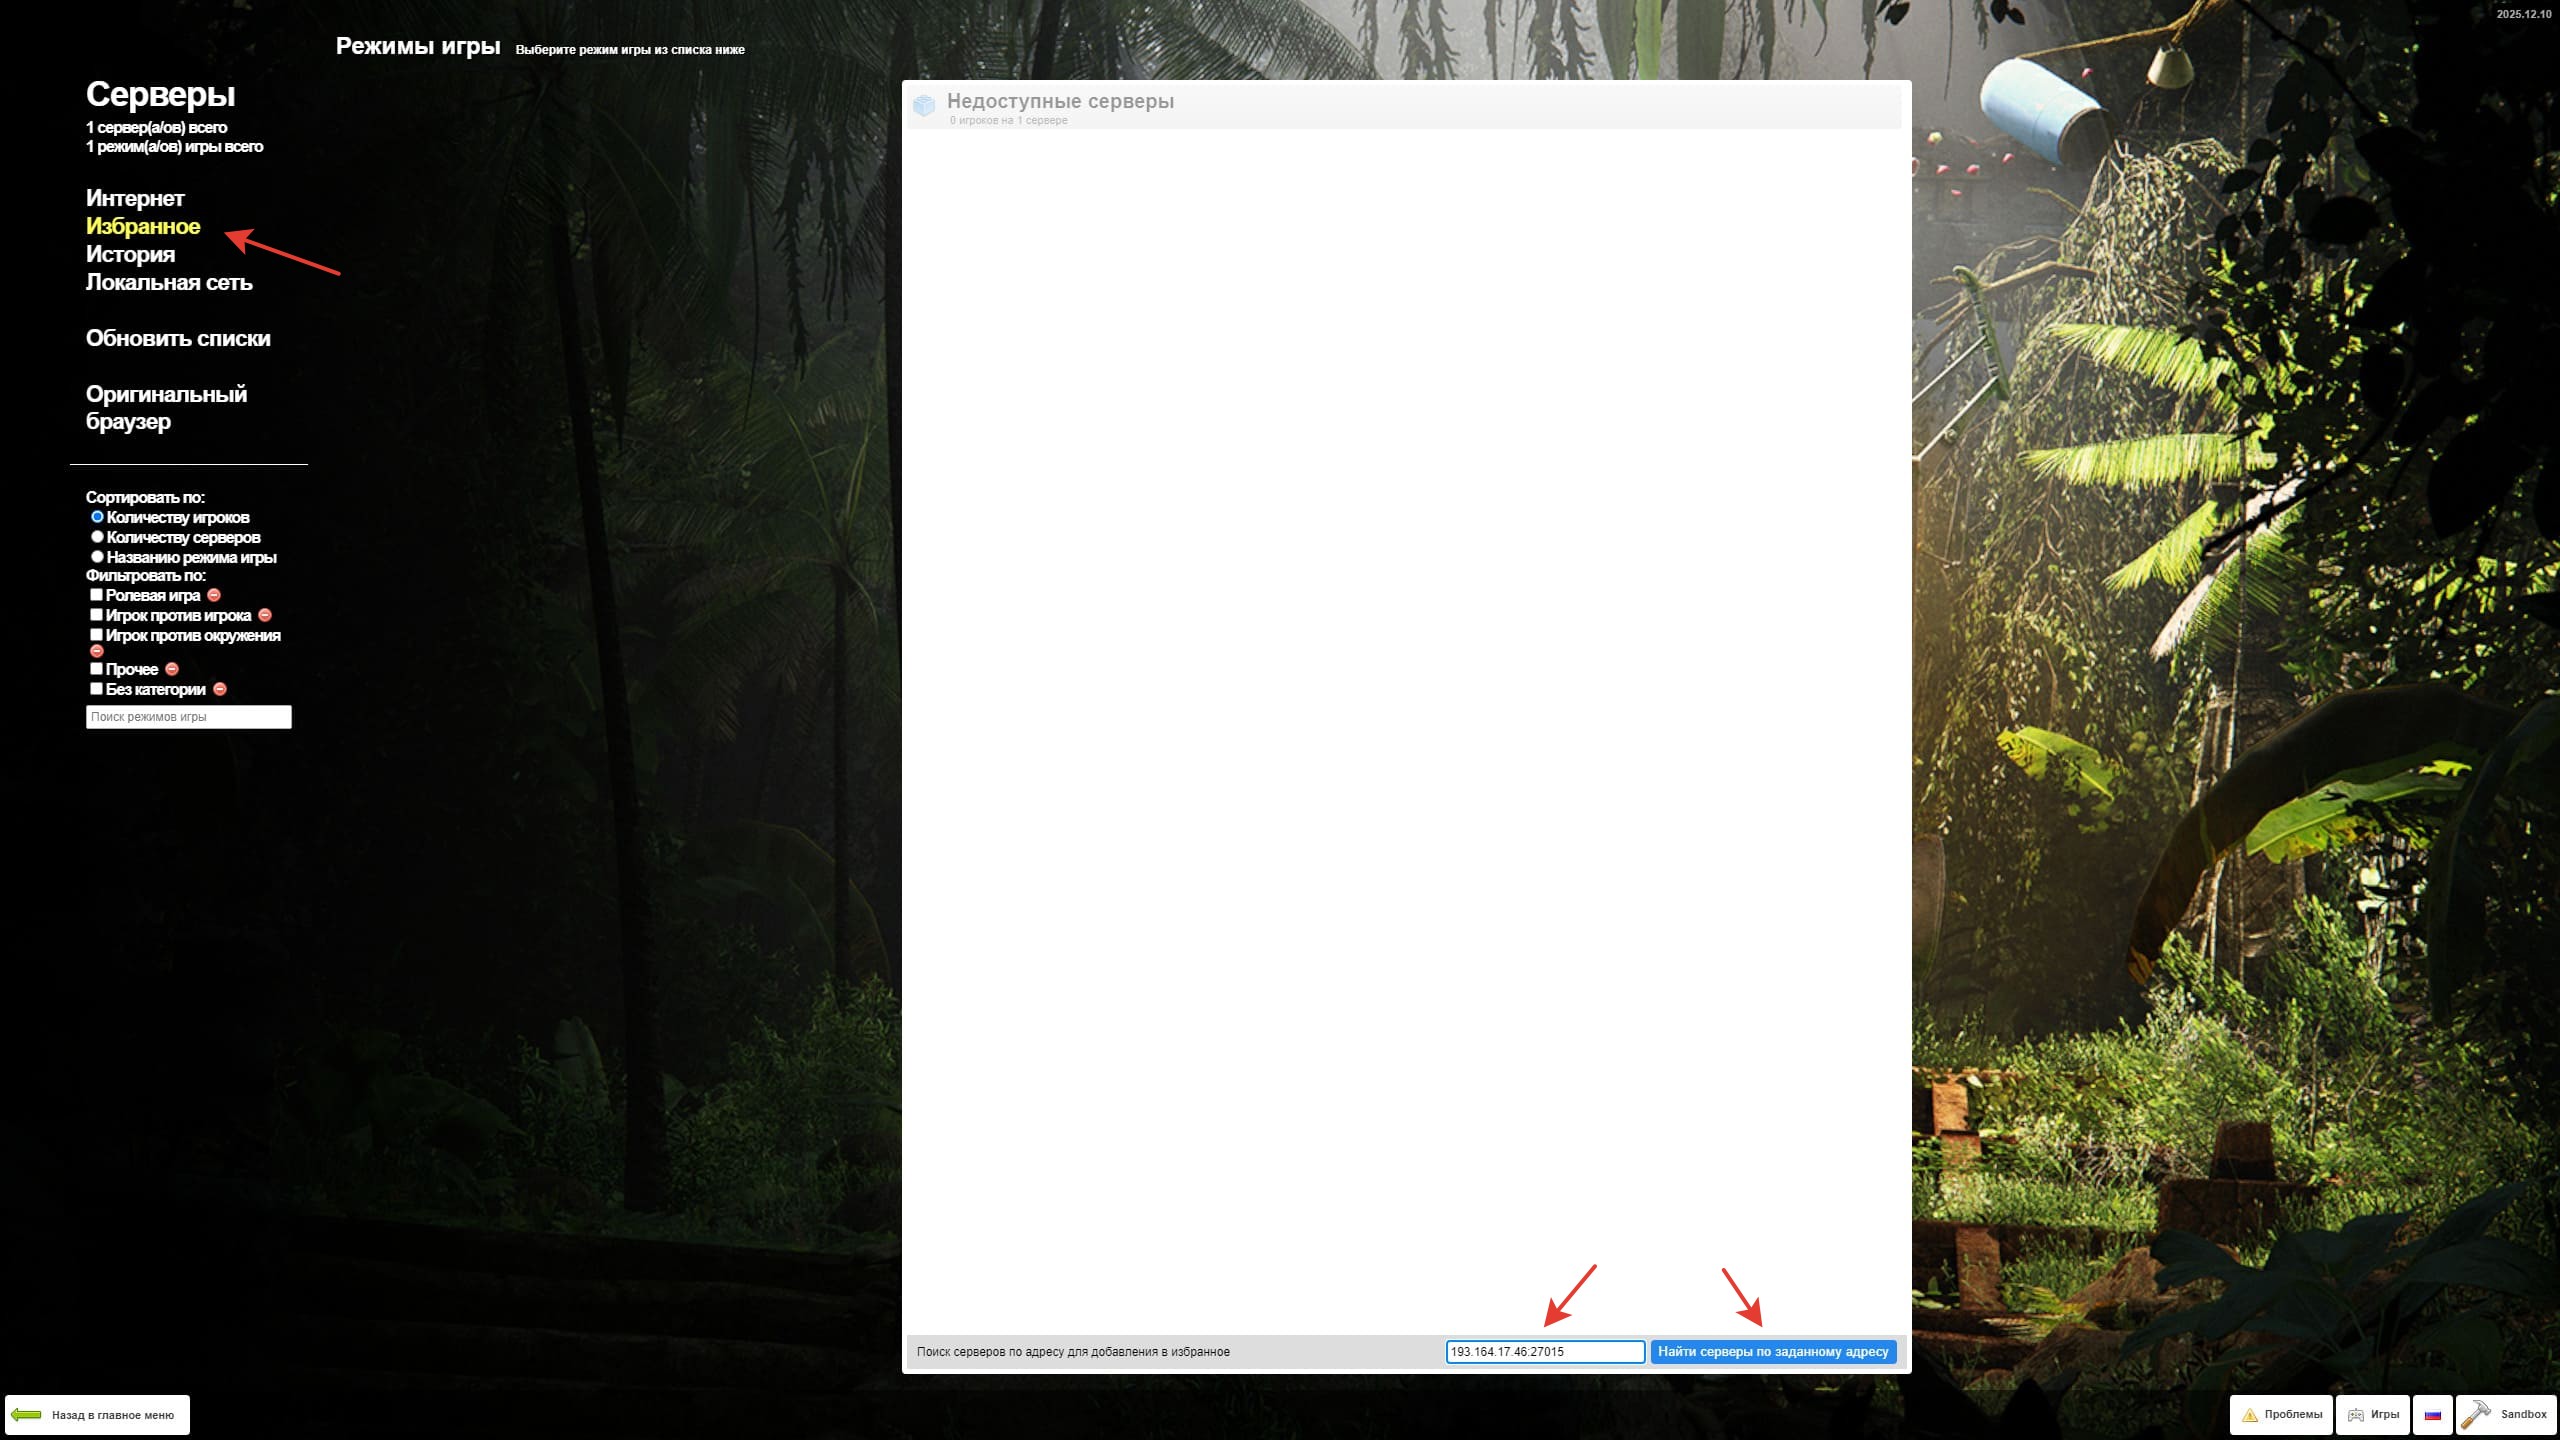Click the red minus next to Прочее
The height and width of the screenshot is (1440, 2560).
click(x=172, y=669)
